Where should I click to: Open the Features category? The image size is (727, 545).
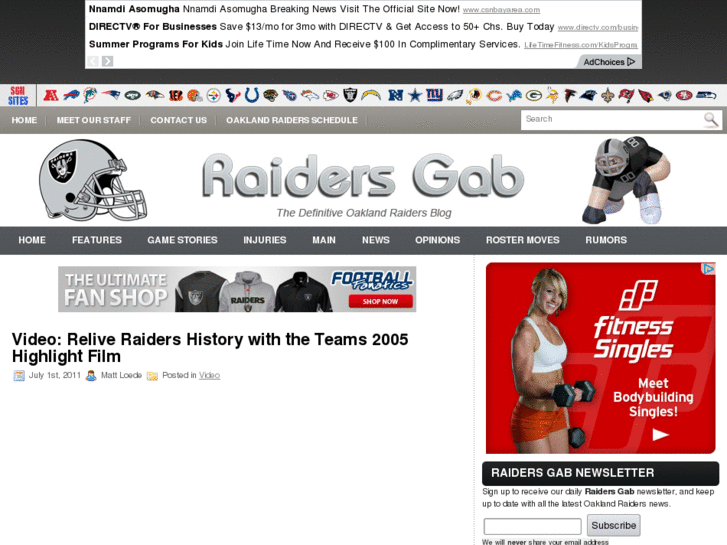(x=97, y=240)
